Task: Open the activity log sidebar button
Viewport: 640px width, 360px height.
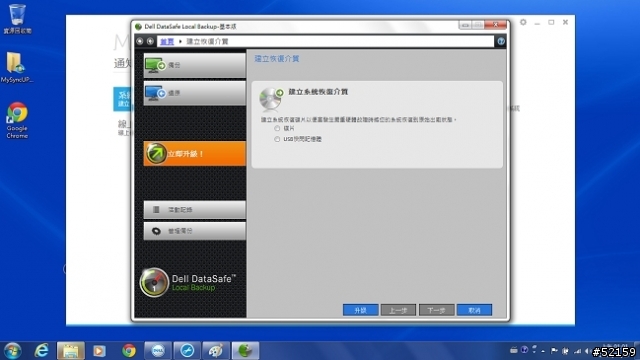Action: tap(195, 210)
